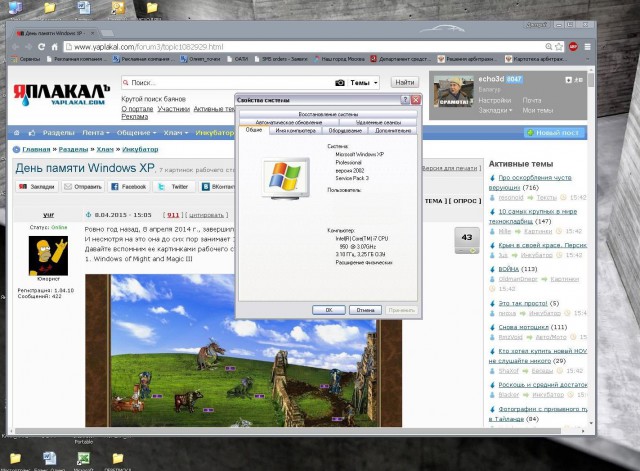
Task: Click OK in system properties dialog
Action: click(x=329, y=310)
